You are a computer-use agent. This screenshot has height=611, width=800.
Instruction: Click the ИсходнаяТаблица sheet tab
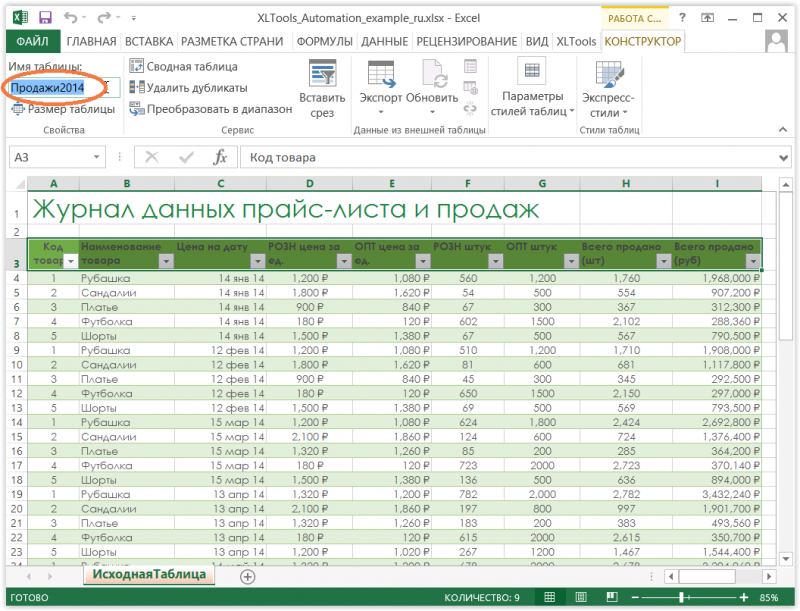point(154,575)
